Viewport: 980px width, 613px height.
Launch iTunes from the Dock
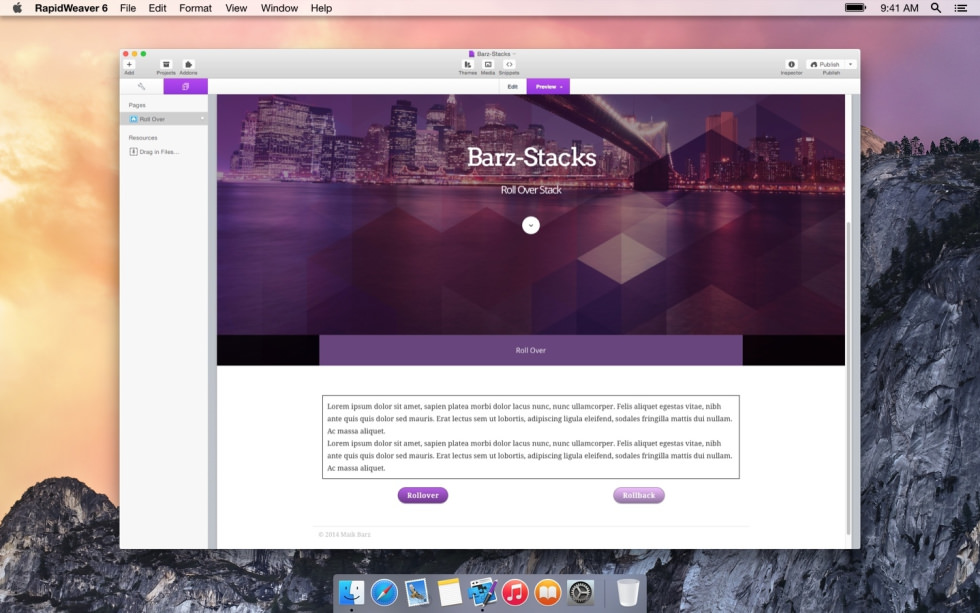coord(515,592)
